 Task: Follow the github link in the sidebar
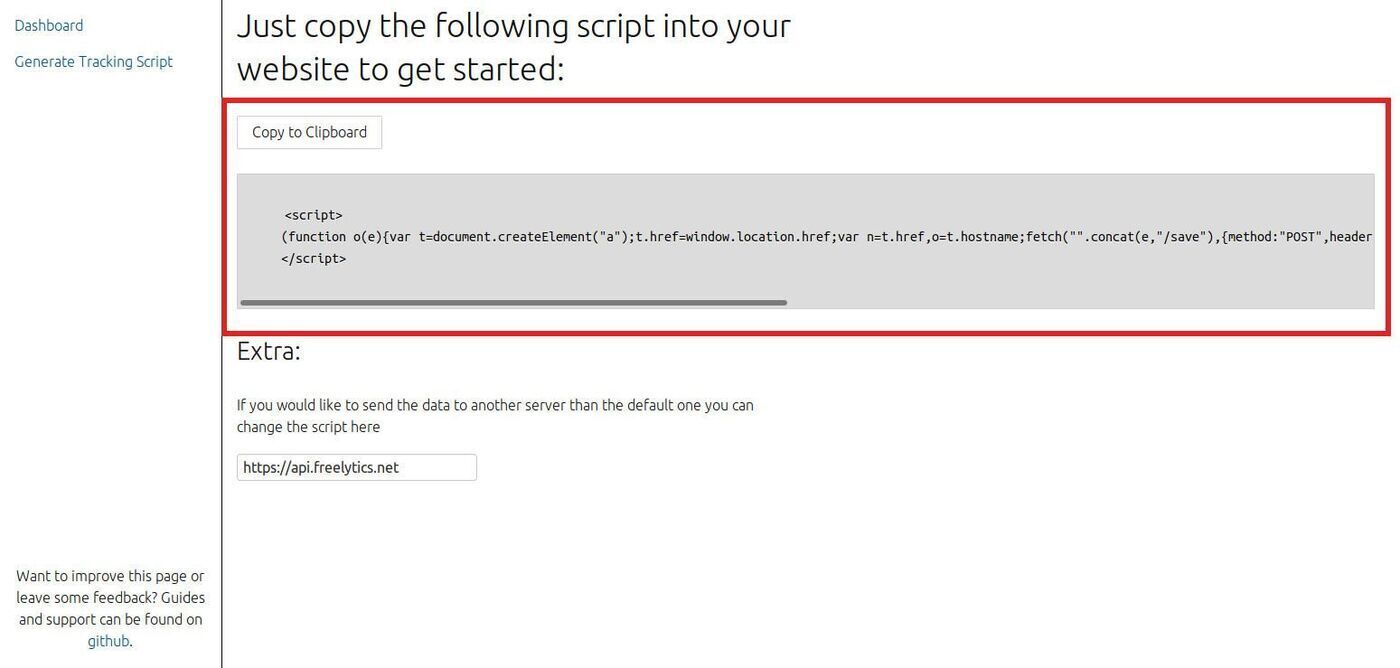108,641
